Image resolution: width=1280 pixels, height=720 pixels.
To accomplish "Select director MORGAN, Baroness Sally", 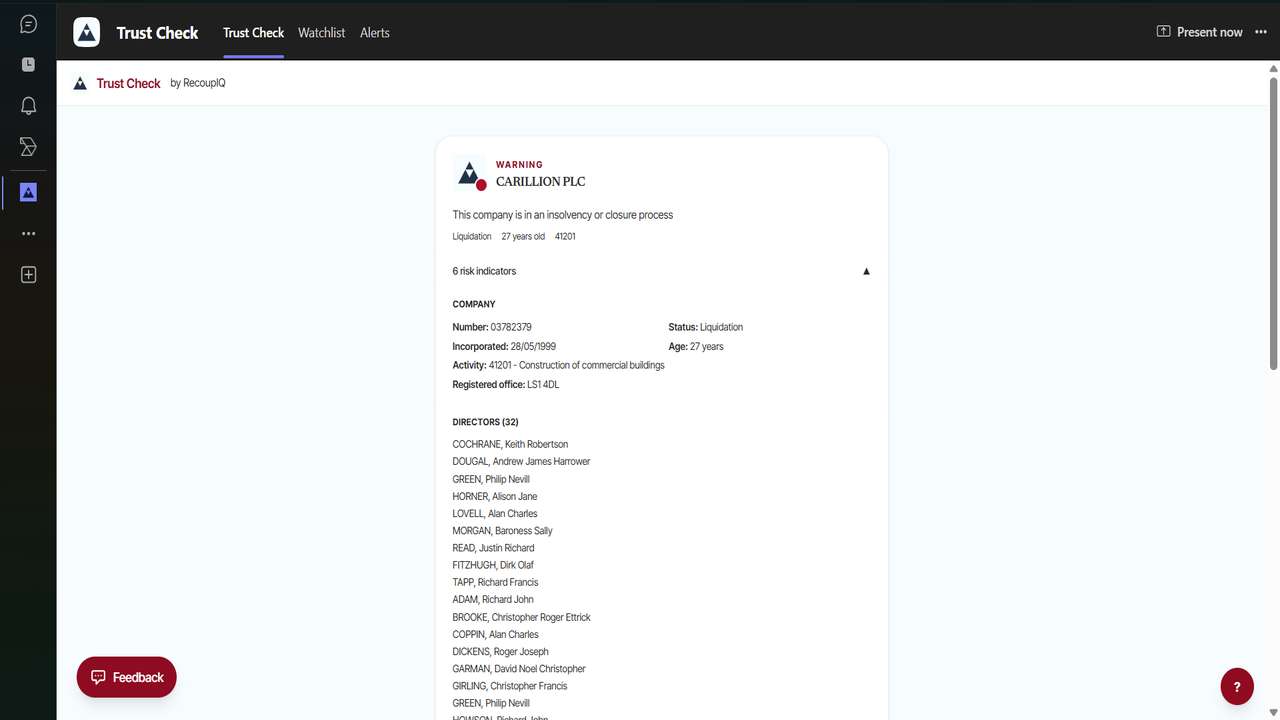I will [x=502, y=531].
